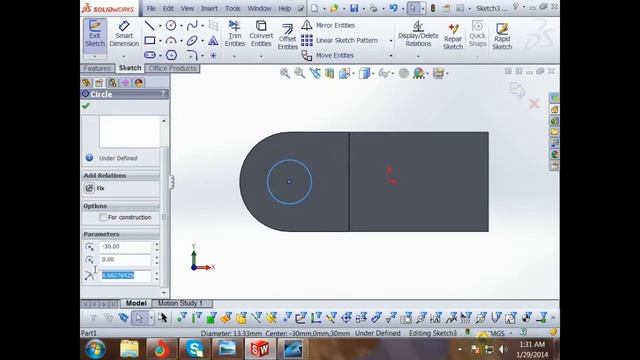
Task: Select the Ellipse tool
Action: [192, 40]
